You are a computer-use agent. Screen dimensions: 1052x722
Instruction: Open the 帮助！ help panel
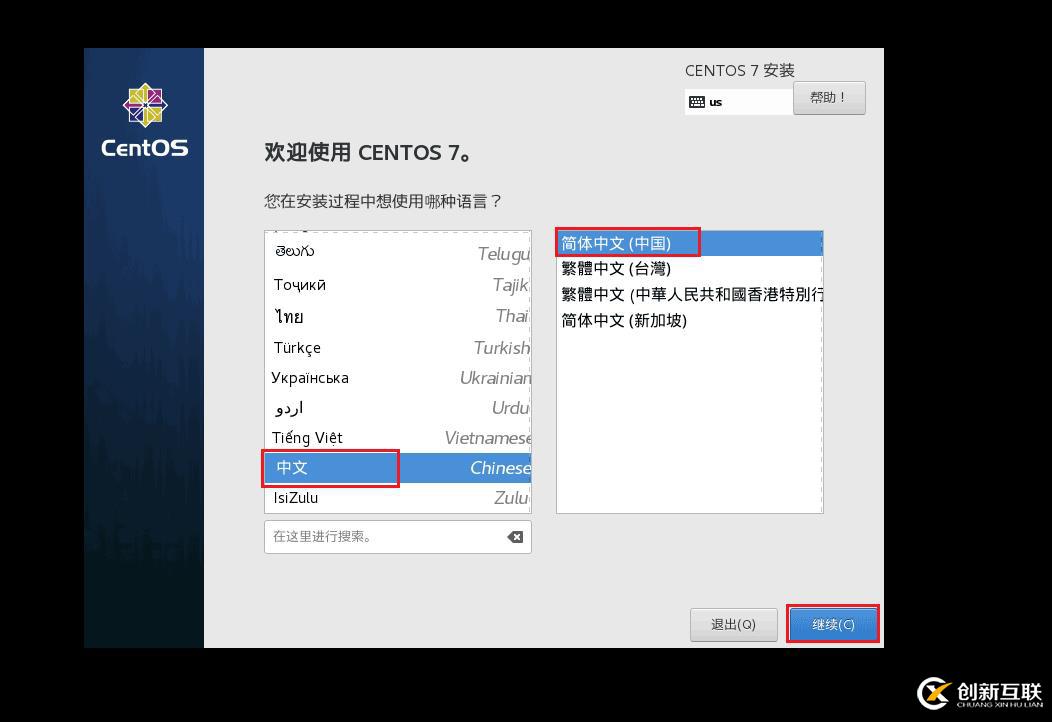pos(829,97)
